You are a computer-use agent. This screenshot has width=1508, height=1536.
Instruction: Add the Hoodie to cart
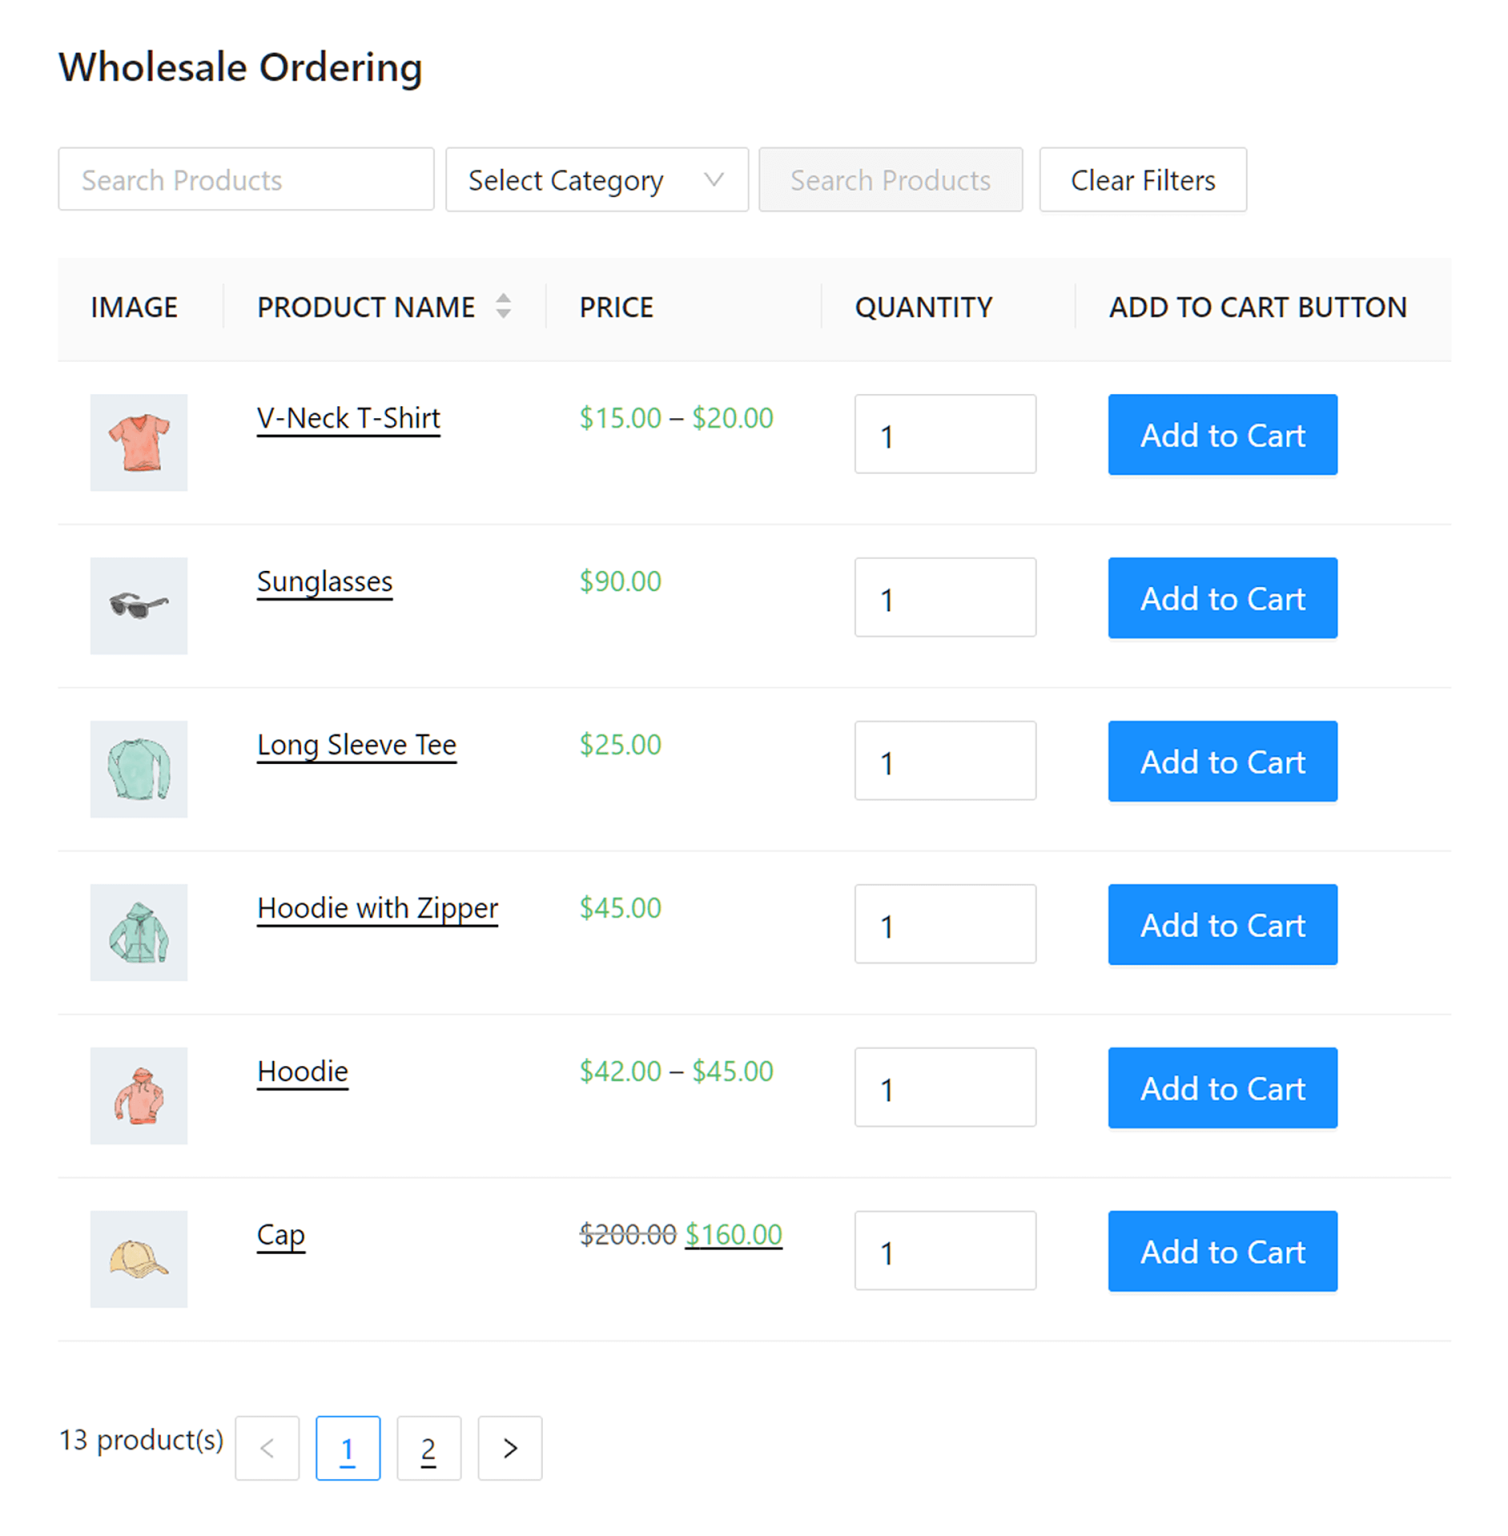1222,1088
